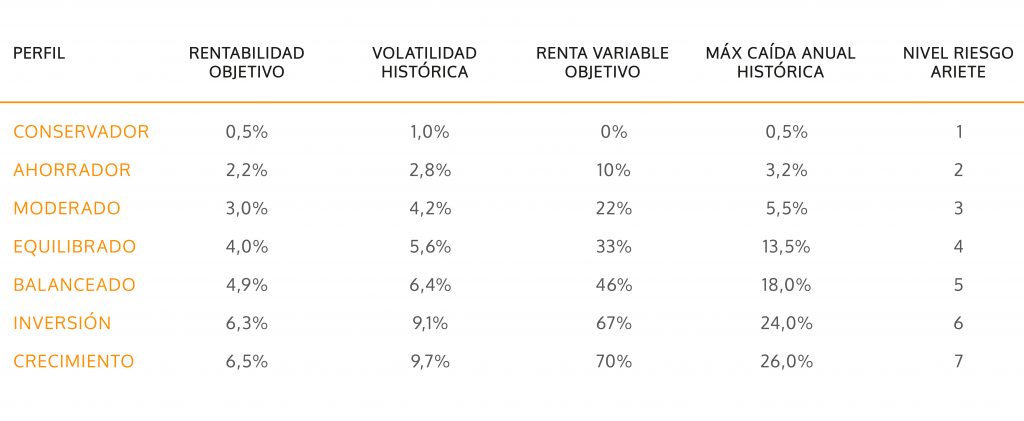Select the MÁX CAÍDA ANUAL HISTÓRICA header
1024x421 pixels.
(780, 62)
